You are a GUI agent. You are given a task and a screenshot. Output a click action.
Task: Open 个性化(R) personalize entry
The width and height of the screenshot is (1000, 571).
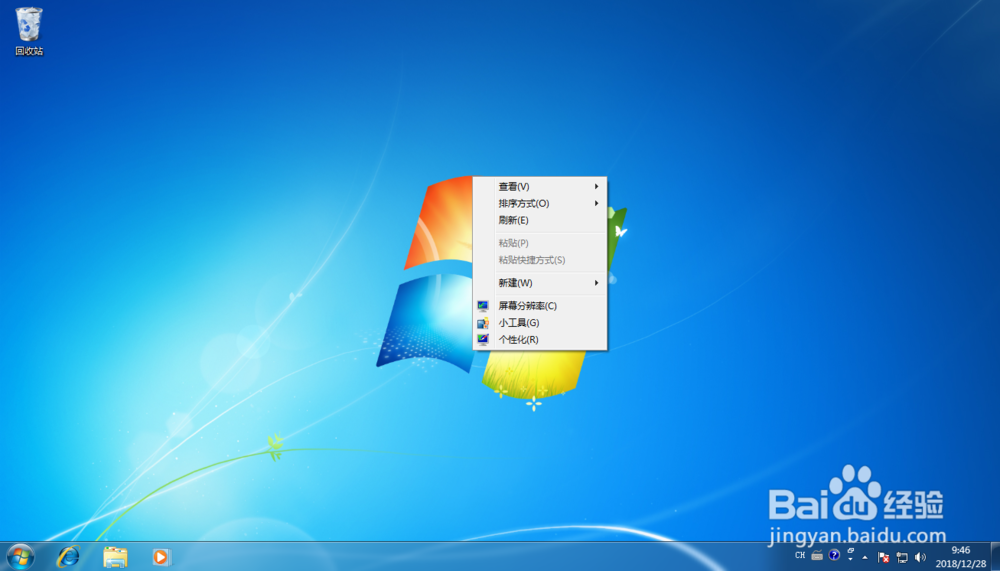pyautogui.click(x=540, y=339)
